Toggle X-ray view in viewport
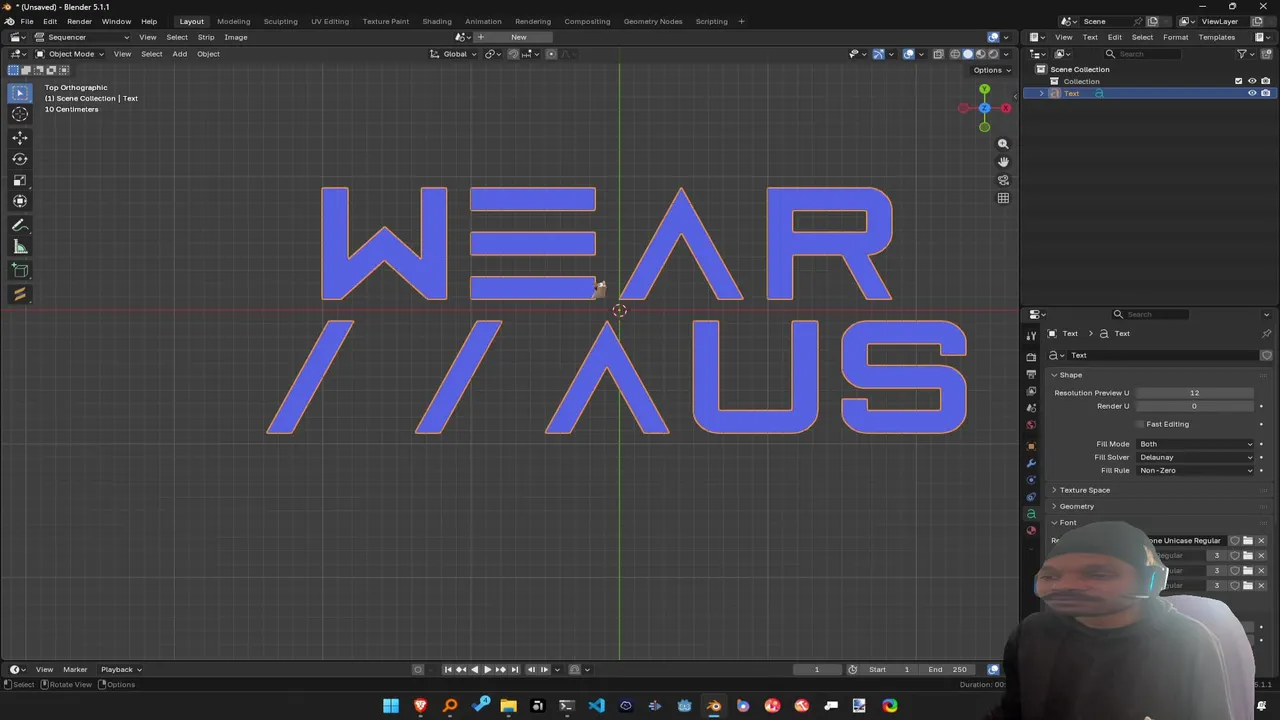Image resolution: width=1280 pixels, height=720 pixels. pyautogui.click(x=938, y=54)
